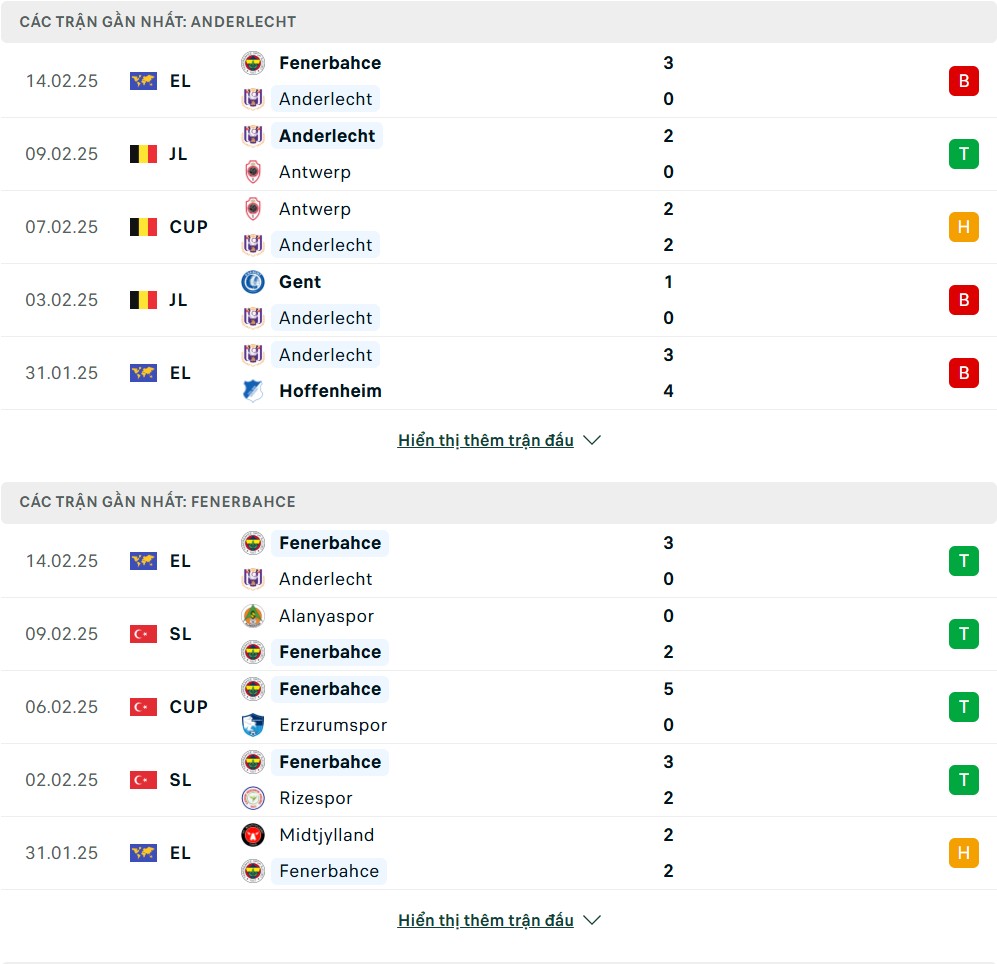Click the orange H badge for Antwerp draw
The image size is (997, 964).
[963, 227]
